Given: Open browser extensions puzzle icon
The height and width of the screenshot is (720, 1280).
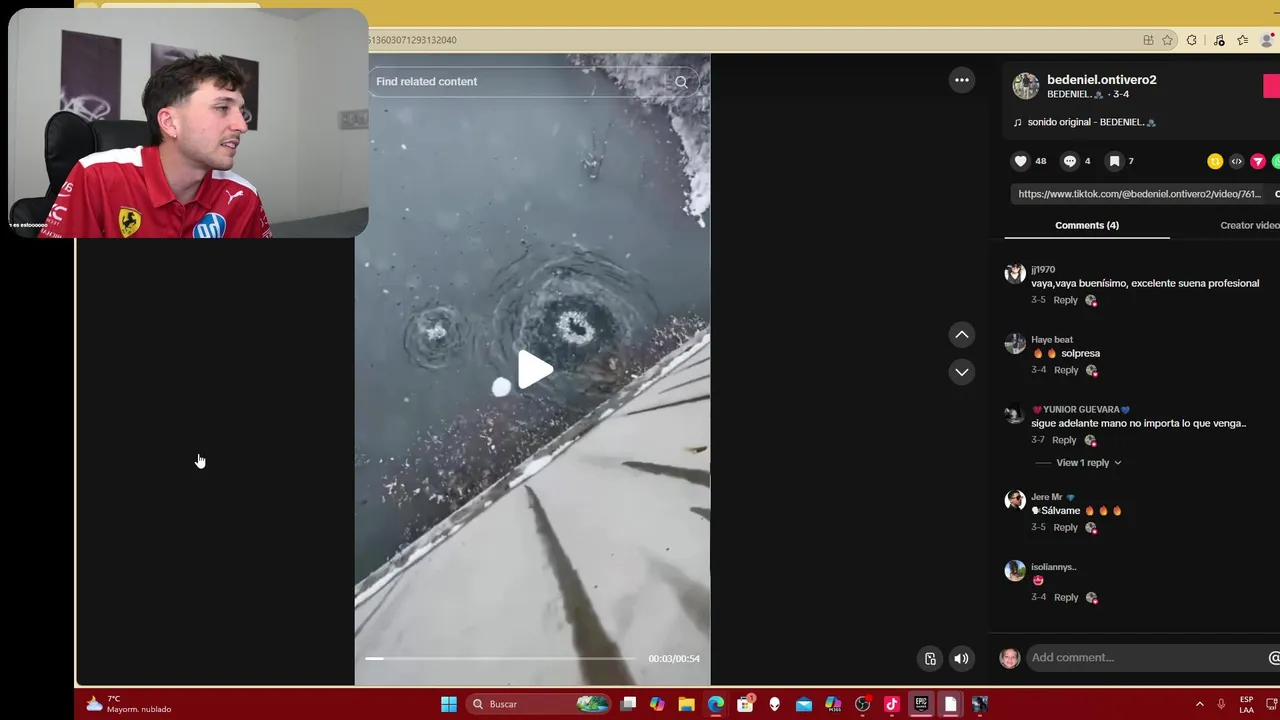Looking at the screenshot, I should pyautogui.click(x=1191, y=40).
